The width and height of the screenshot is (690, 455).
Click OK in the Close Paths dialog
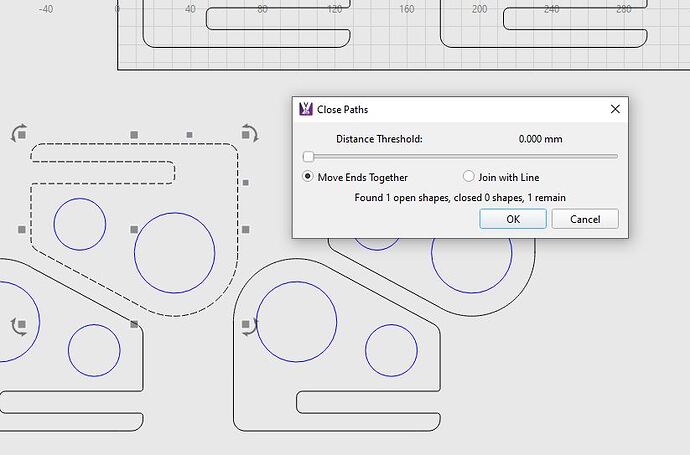point(513,219)
